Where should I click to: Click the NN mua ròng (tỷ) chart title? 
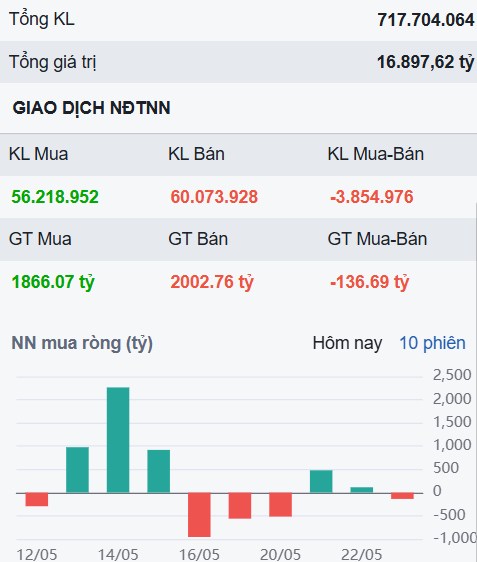(x=82, y=343)
